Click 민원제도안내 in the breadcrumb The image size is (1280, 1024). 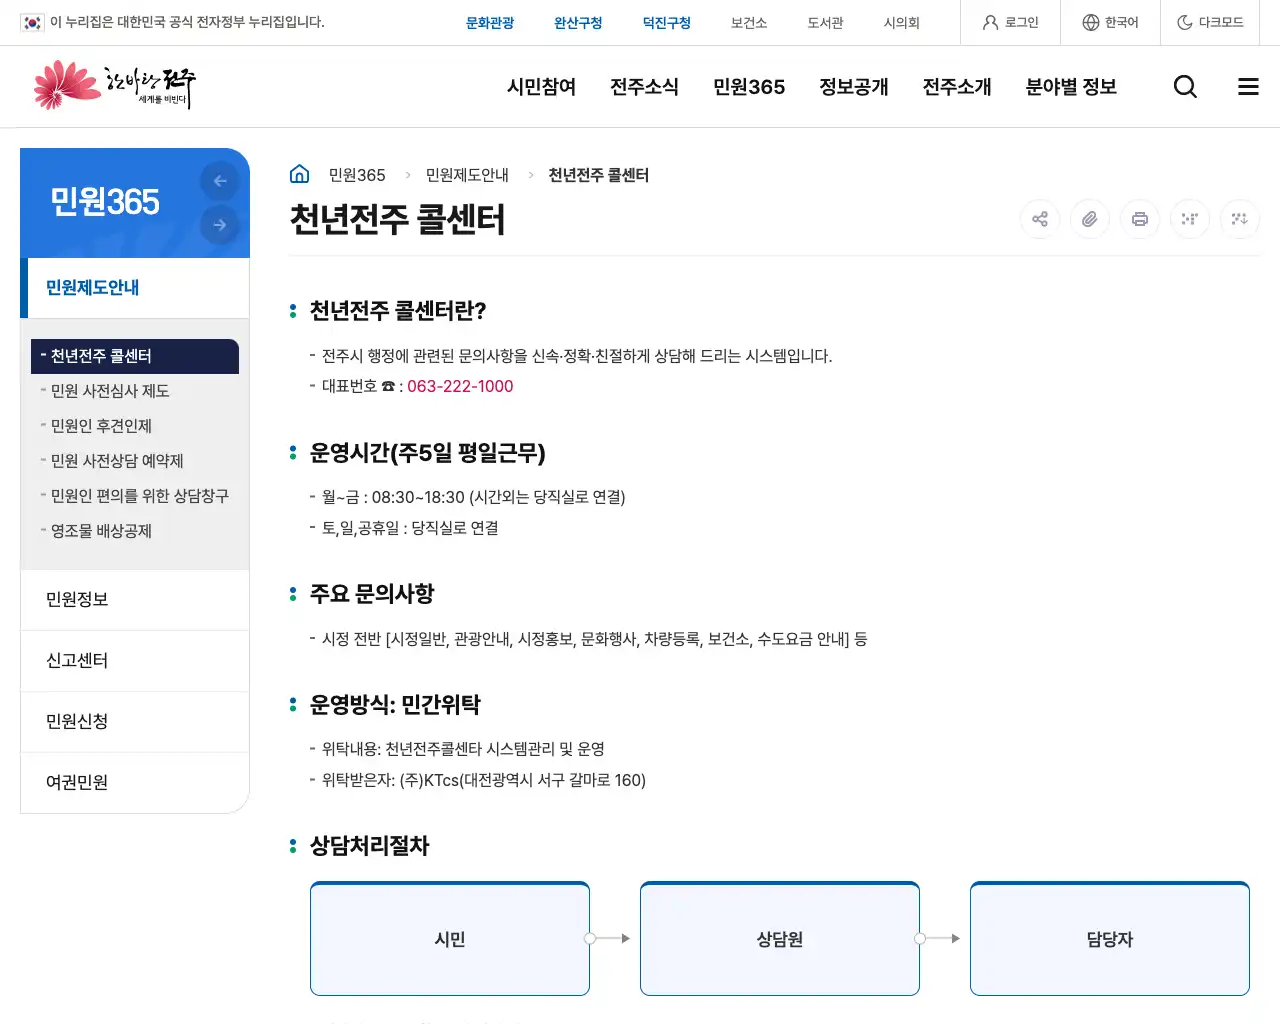point(467,175)
